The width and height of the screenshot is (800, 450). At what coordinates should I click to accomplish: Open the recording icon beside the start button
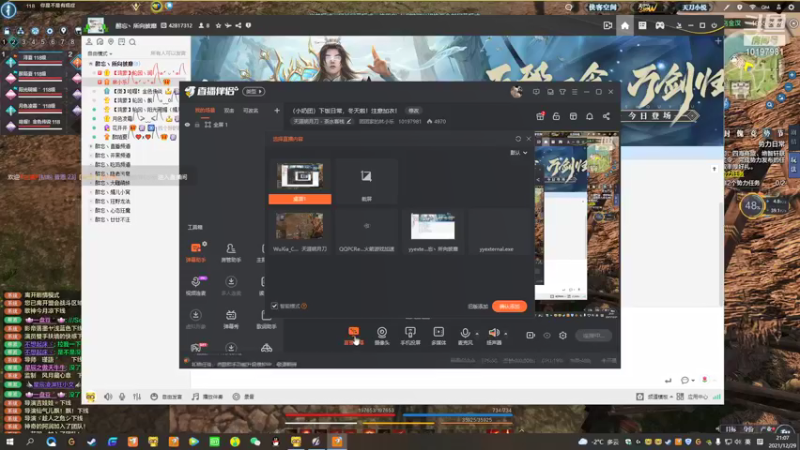pos(530,335)
